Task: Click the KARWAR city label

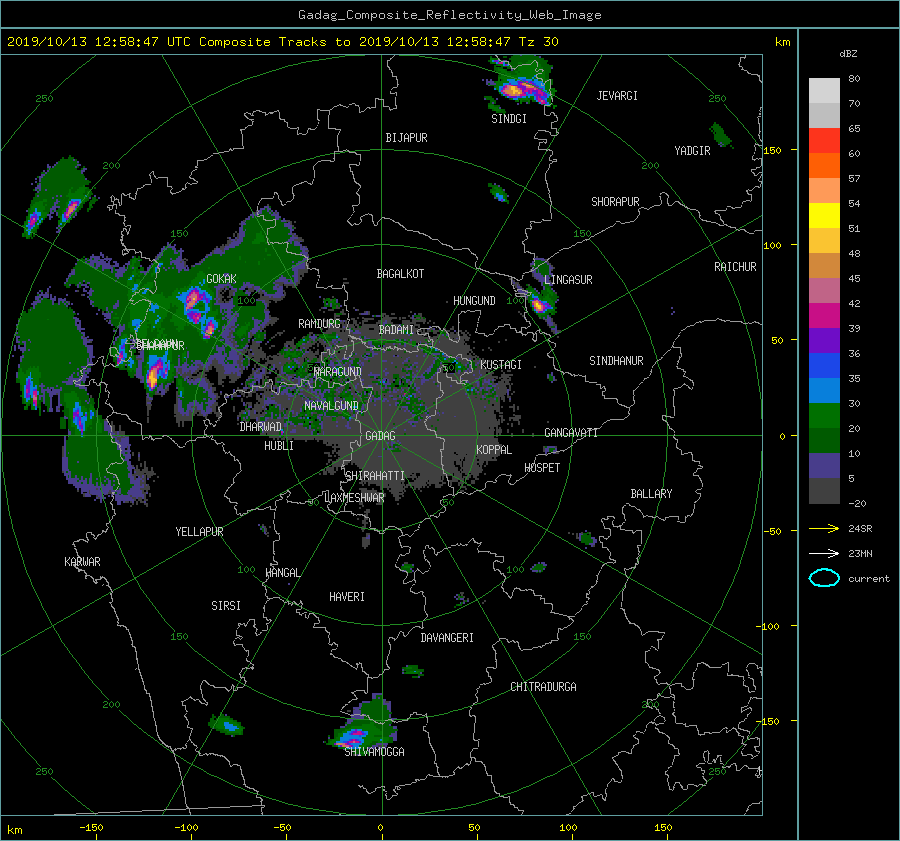Action: coord(82,562)
